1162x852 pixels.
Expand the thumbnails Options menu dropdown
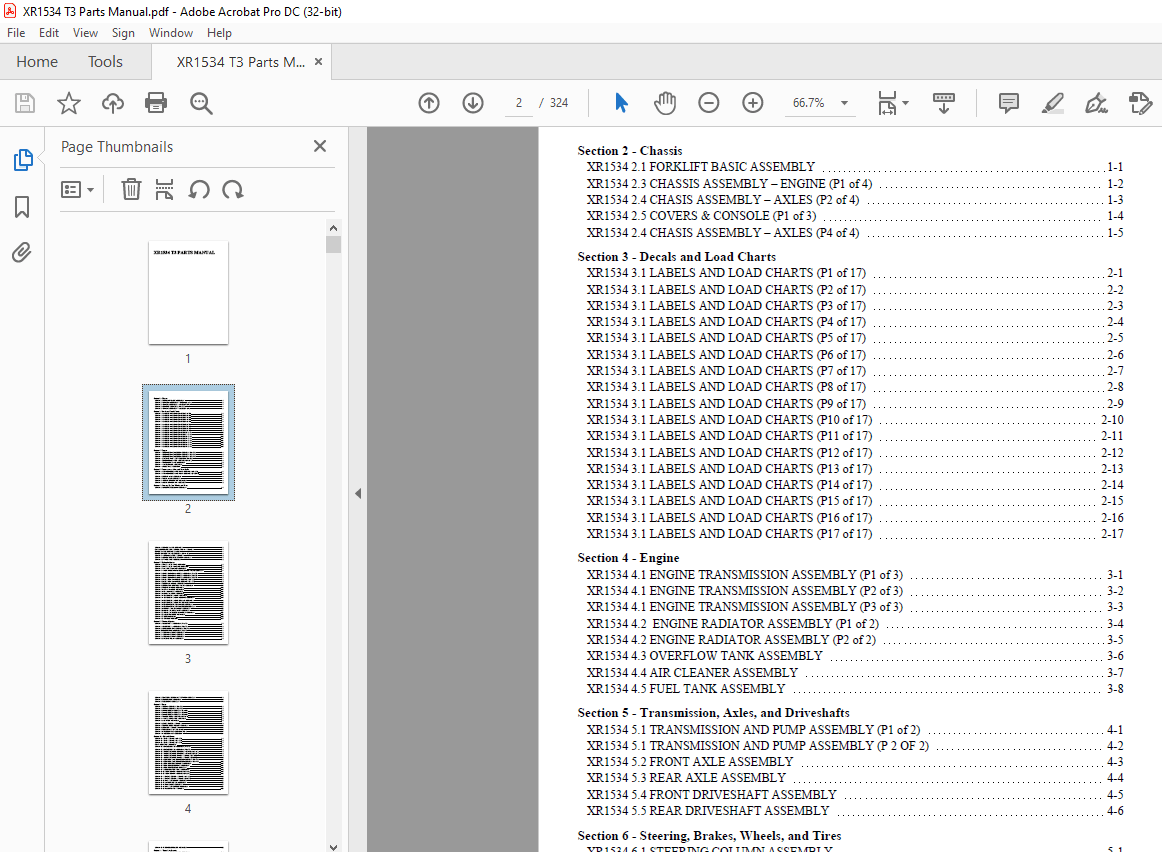[x=77, y=189]
